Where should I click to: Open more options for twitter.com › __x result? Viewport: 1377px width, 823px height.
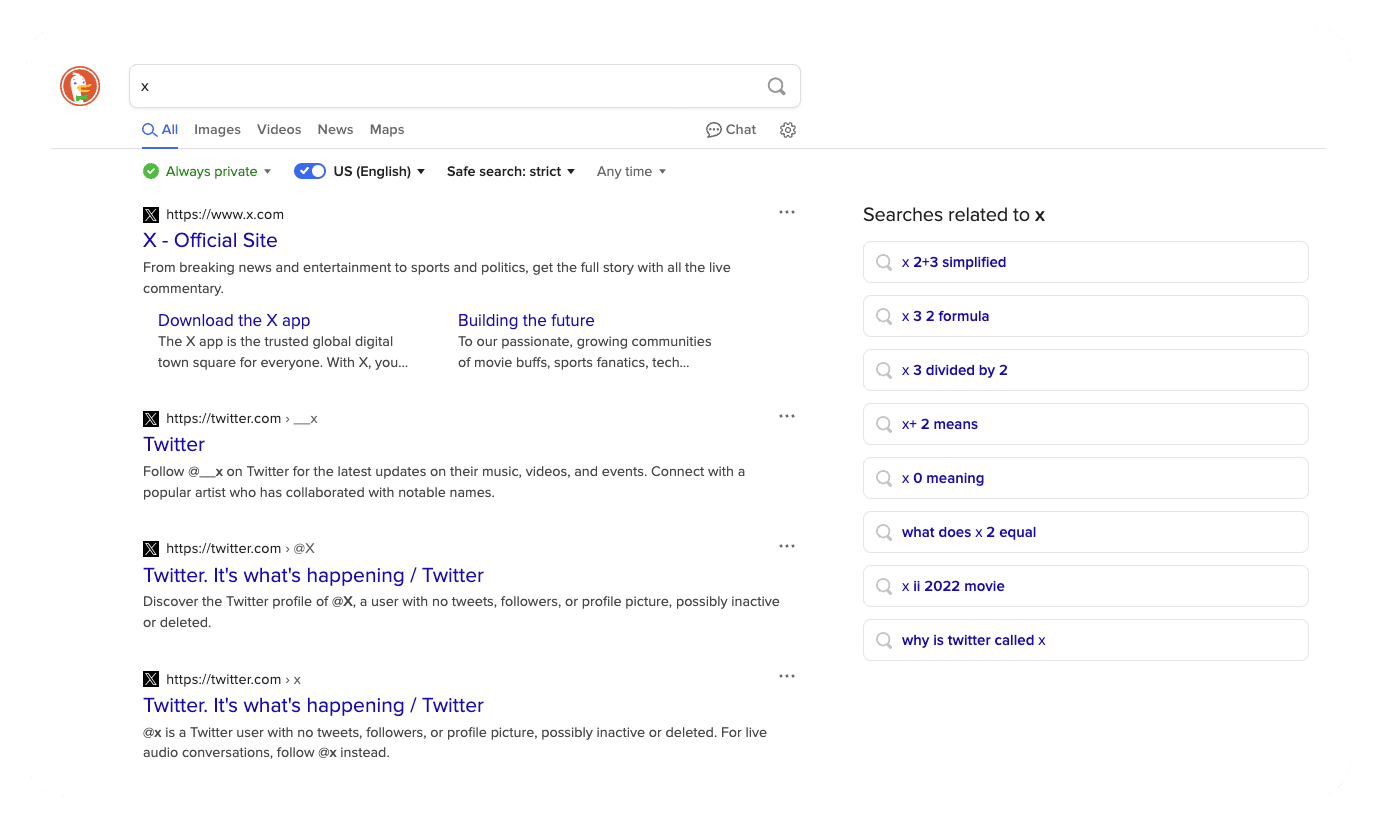(787, 416)
